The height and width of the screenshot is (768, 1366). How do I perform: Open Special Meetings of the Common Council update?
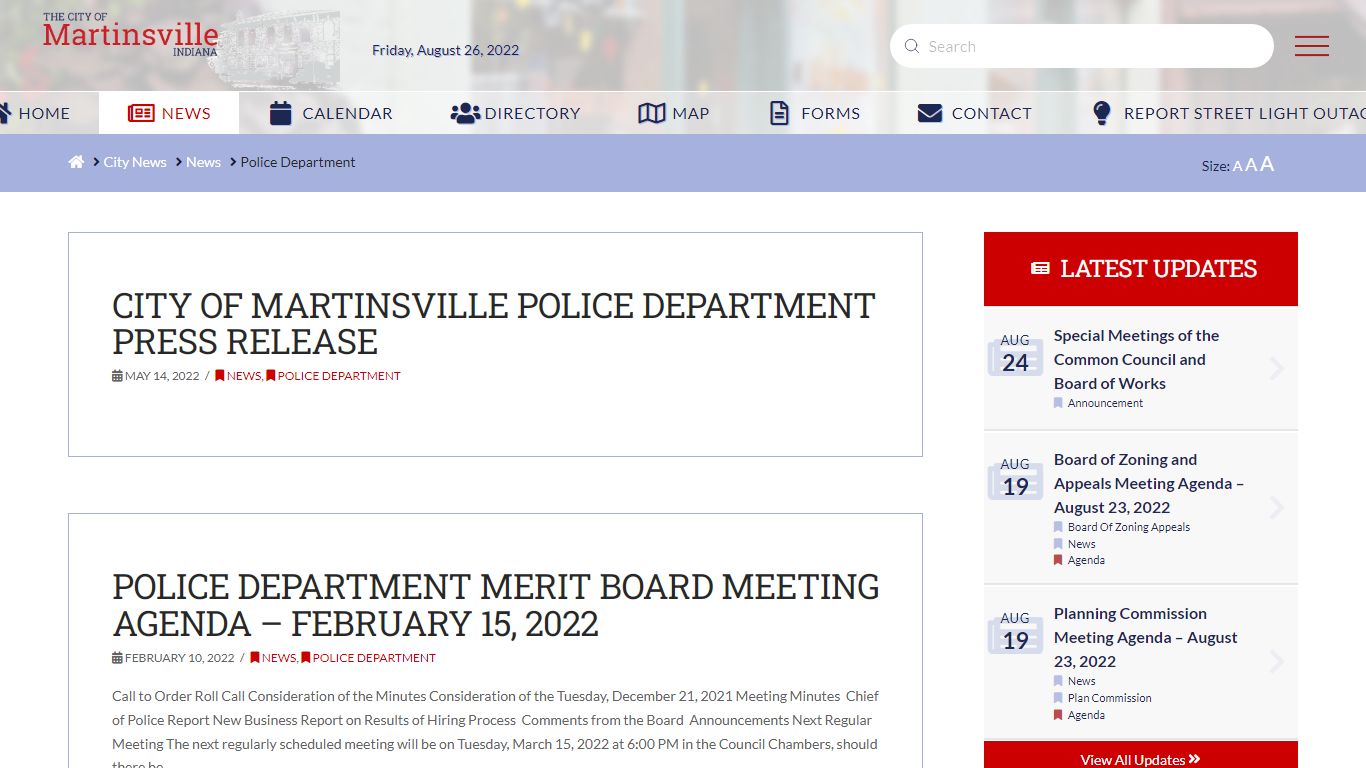tap(1136, 359)
